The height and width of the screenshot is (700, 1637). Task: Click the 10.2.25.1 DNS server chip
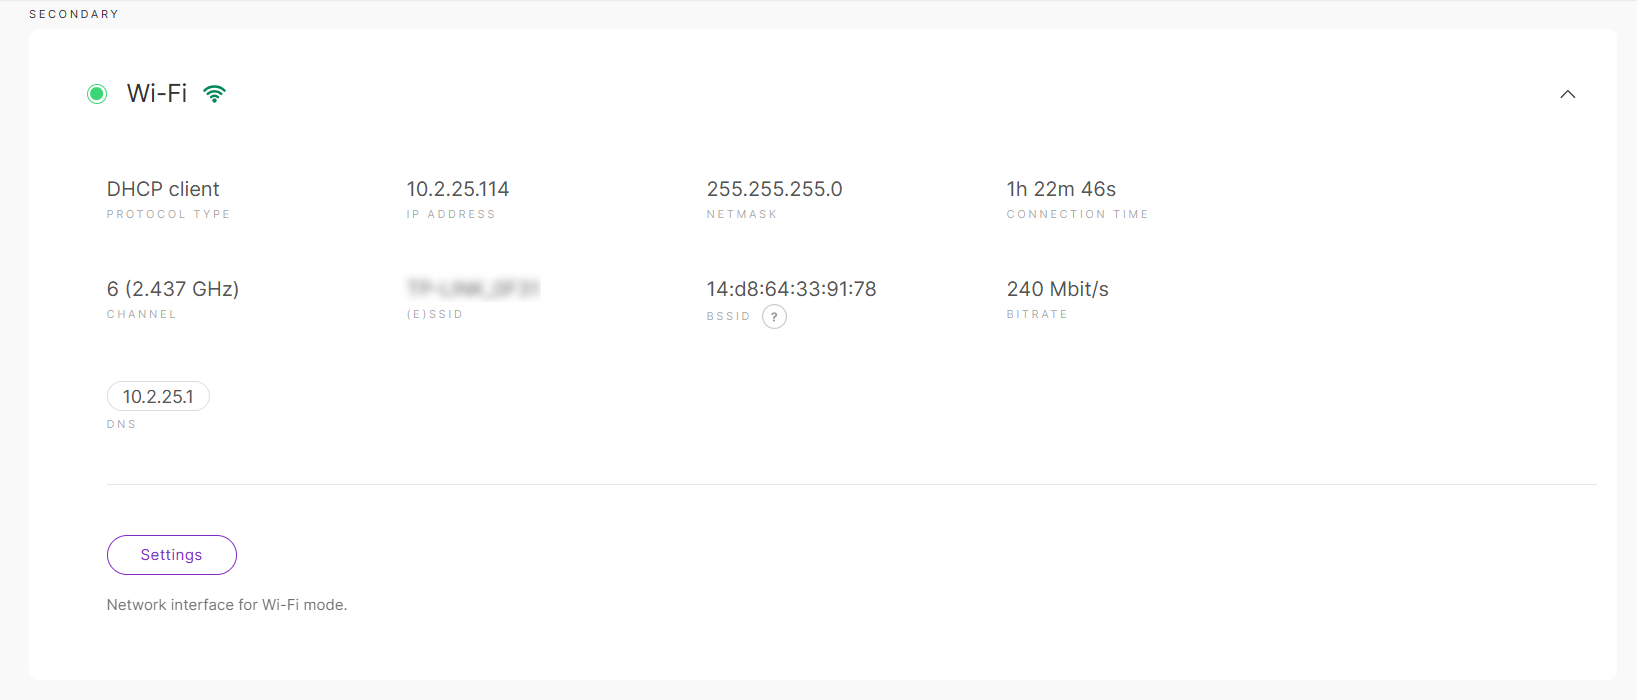click(158, 396)
